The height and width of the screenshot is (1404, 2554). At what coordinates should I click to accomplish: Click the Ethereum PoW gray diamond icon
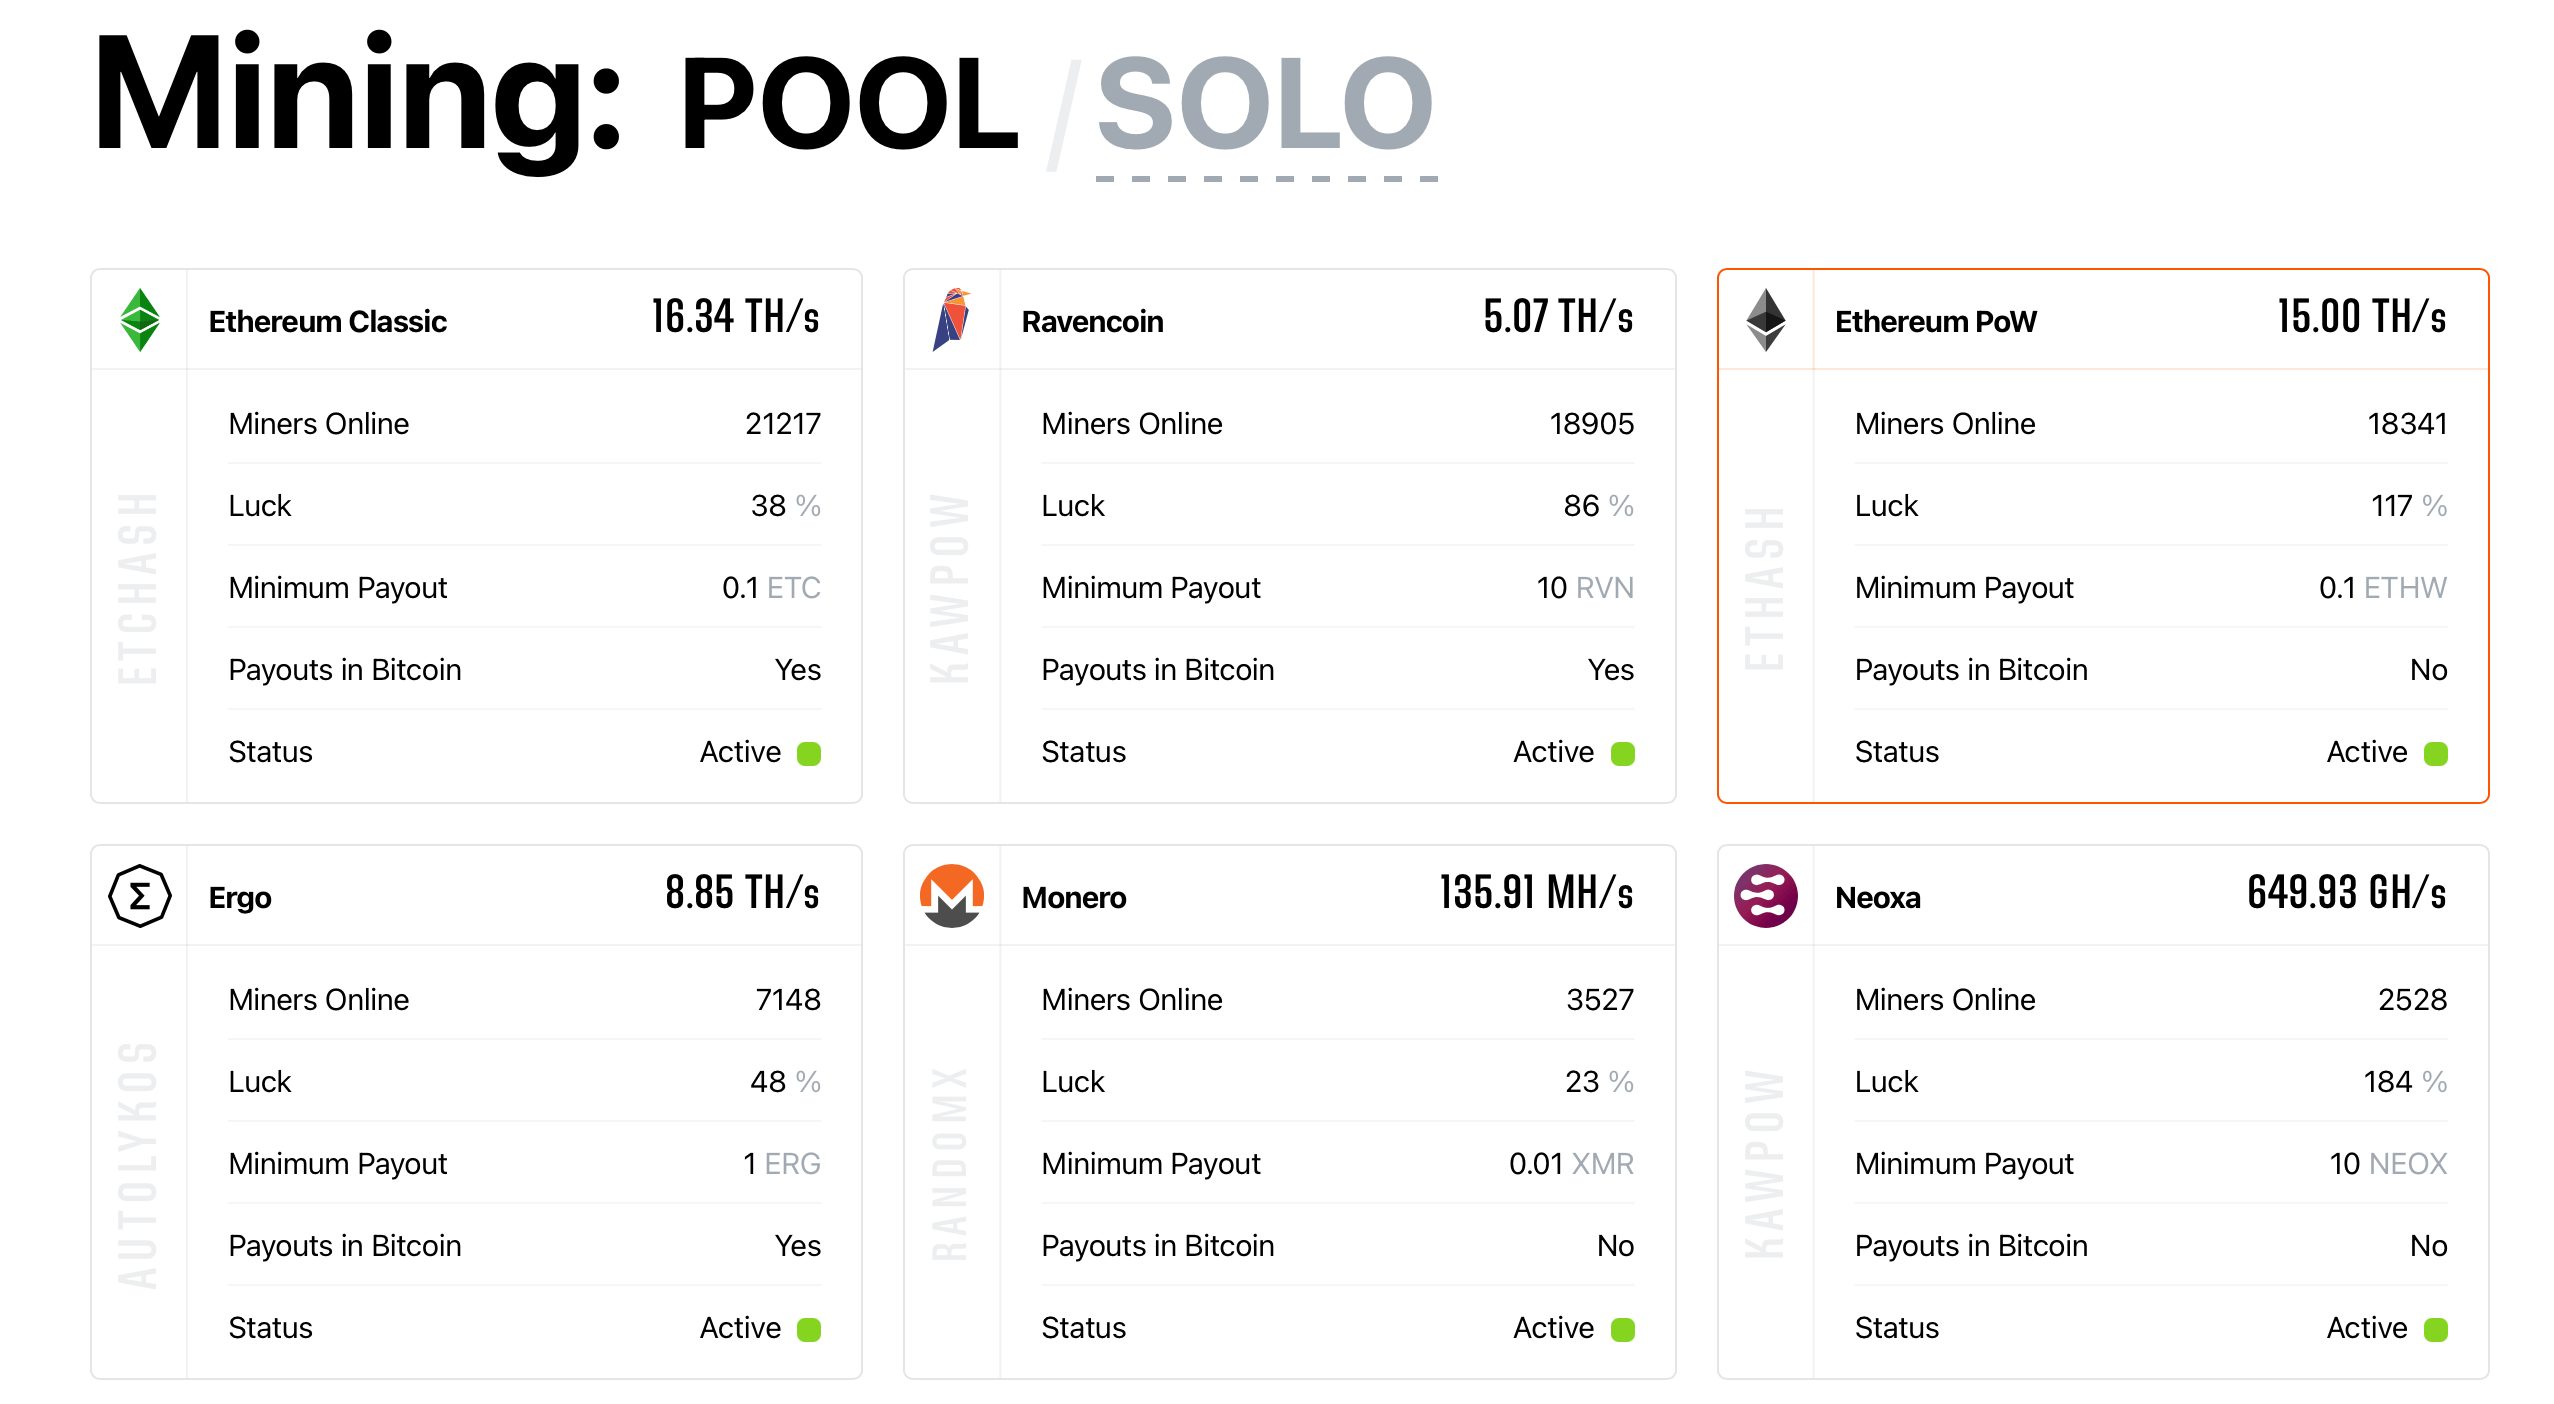(1766, 320)
